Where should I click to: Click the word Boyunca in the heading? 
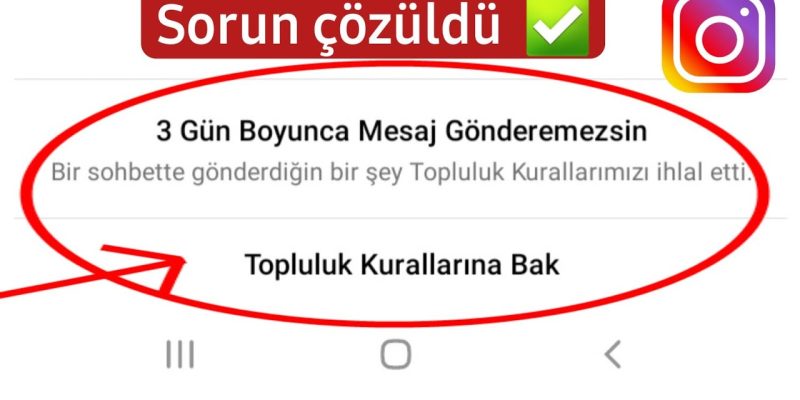(x=294, y=132)
